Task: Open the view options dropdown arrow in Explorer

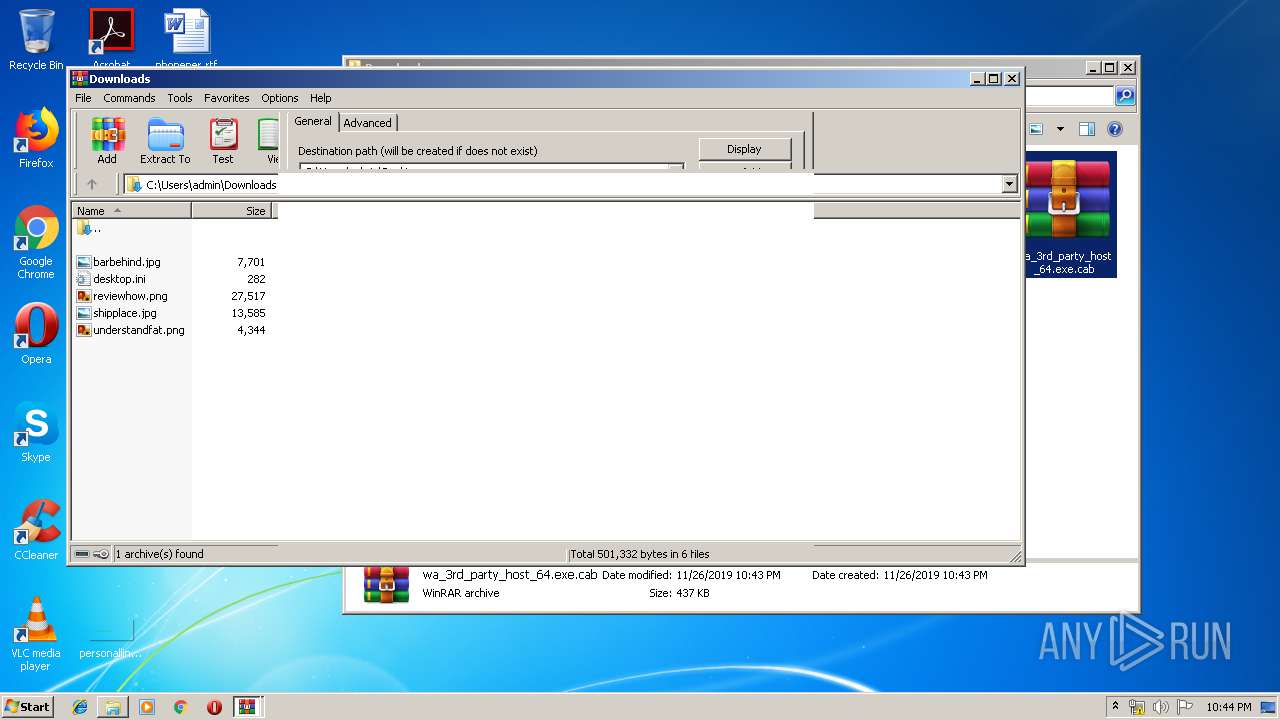Action: [1060, 129]
